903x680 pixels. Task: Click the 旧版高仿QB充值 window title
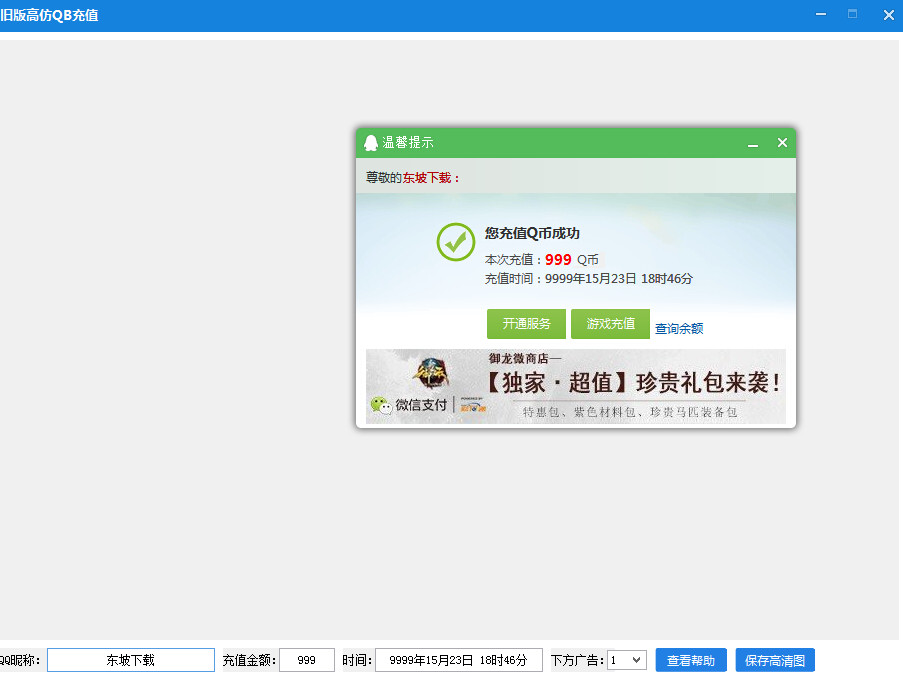tap(49, 15)
